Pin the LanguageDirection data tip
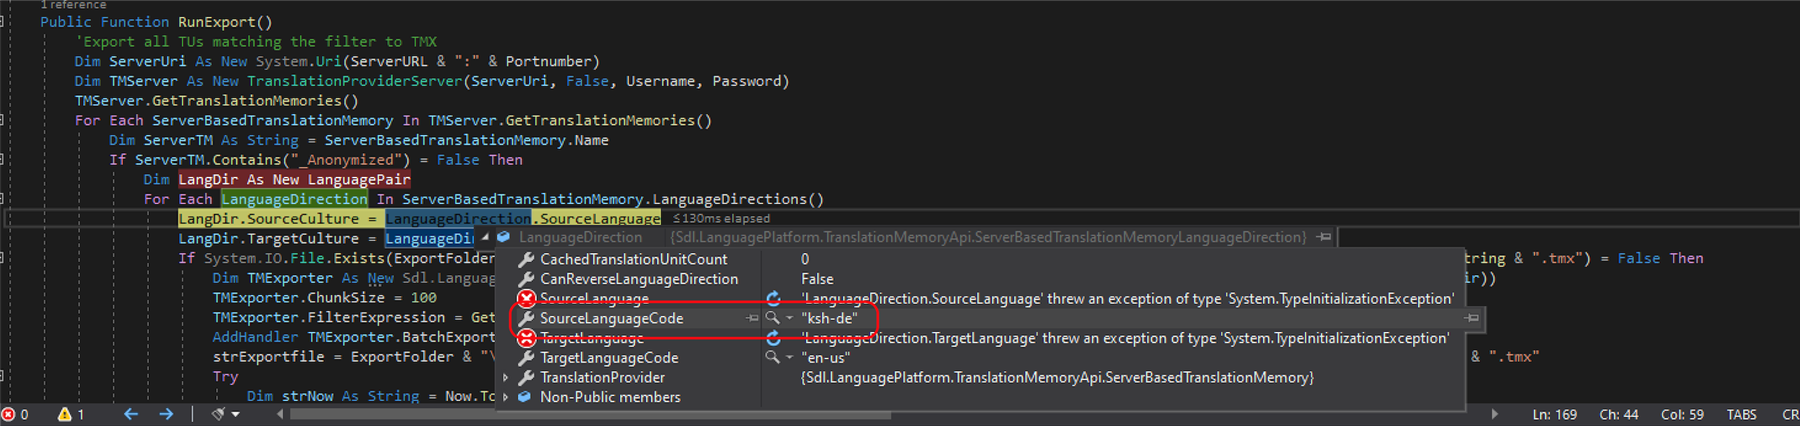This screenshot has width=1800, height=426. coord(1324,237)
